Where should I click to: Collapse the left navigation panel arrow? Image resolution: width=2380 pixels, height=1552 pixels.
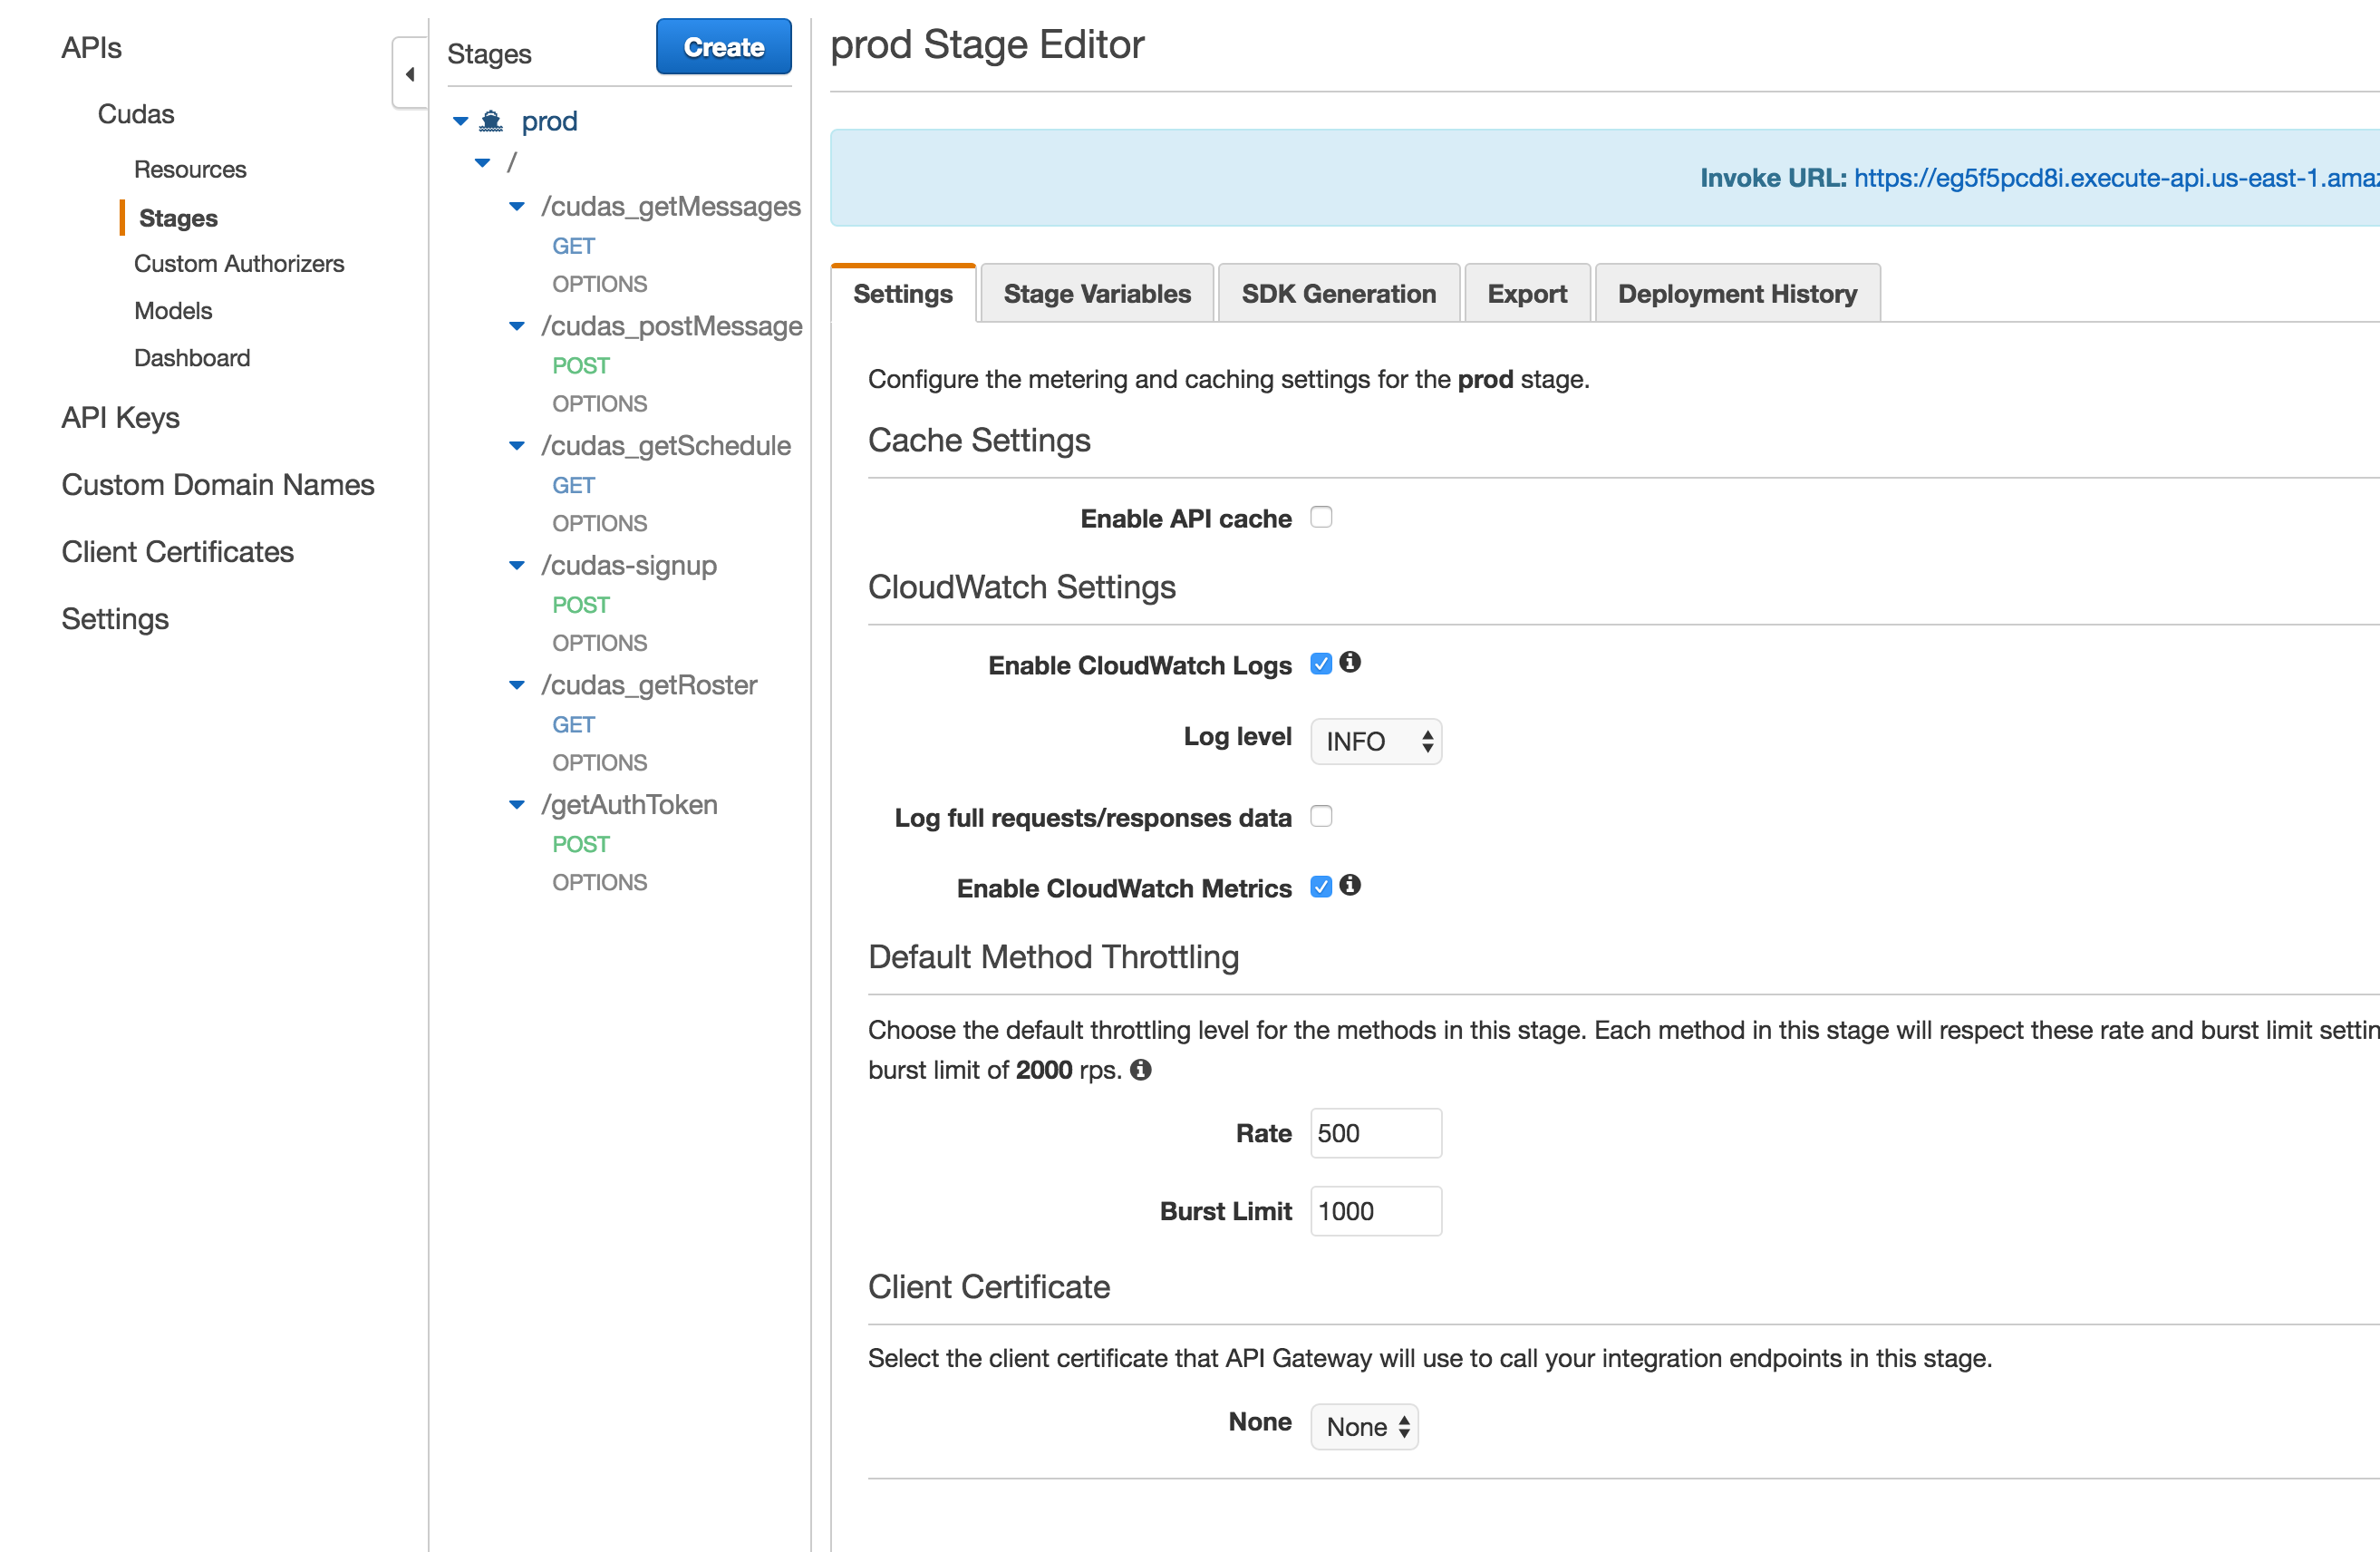[x=409, y=74]
